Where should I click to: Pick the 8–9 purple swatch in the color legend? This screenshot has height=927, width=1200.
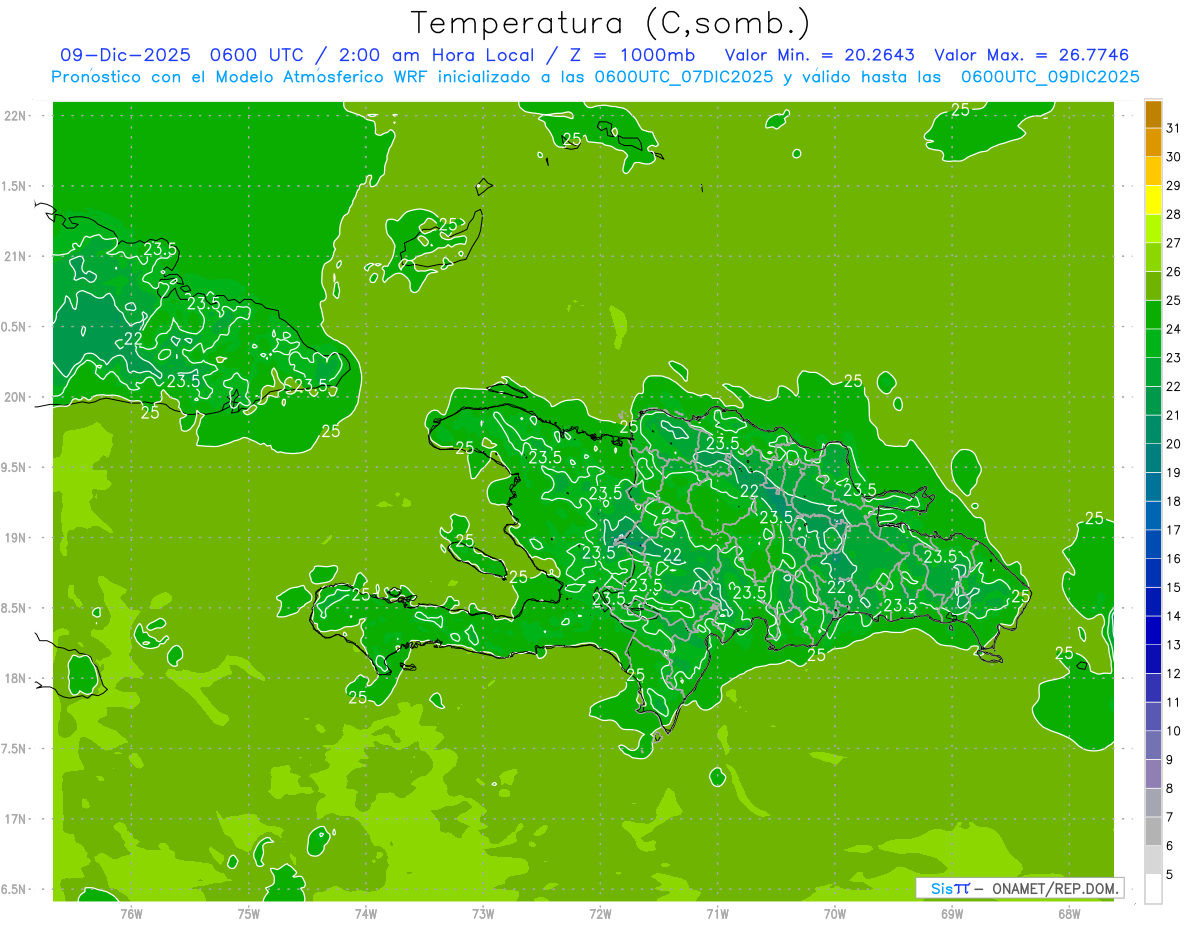click(x=1153, y=775)
